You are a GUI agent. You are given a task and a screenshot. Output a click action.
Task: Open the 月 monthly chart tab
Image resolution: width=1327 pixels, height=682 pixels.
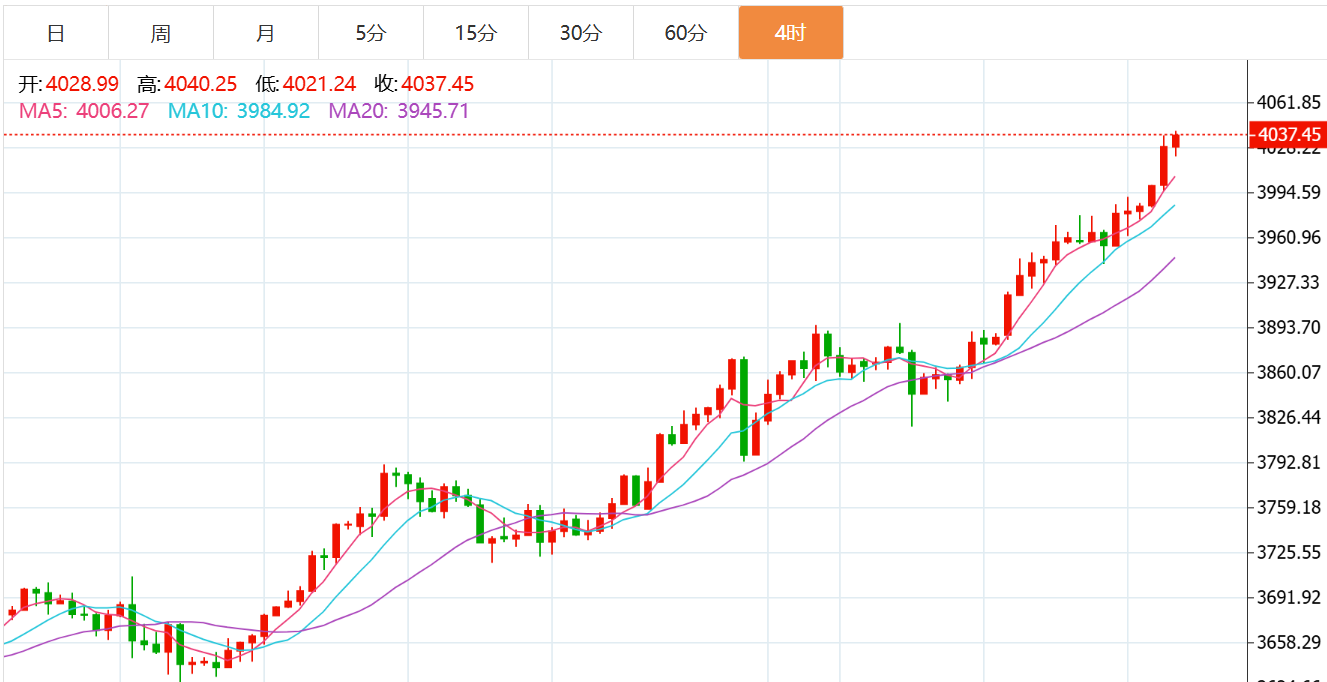(266, 33)
